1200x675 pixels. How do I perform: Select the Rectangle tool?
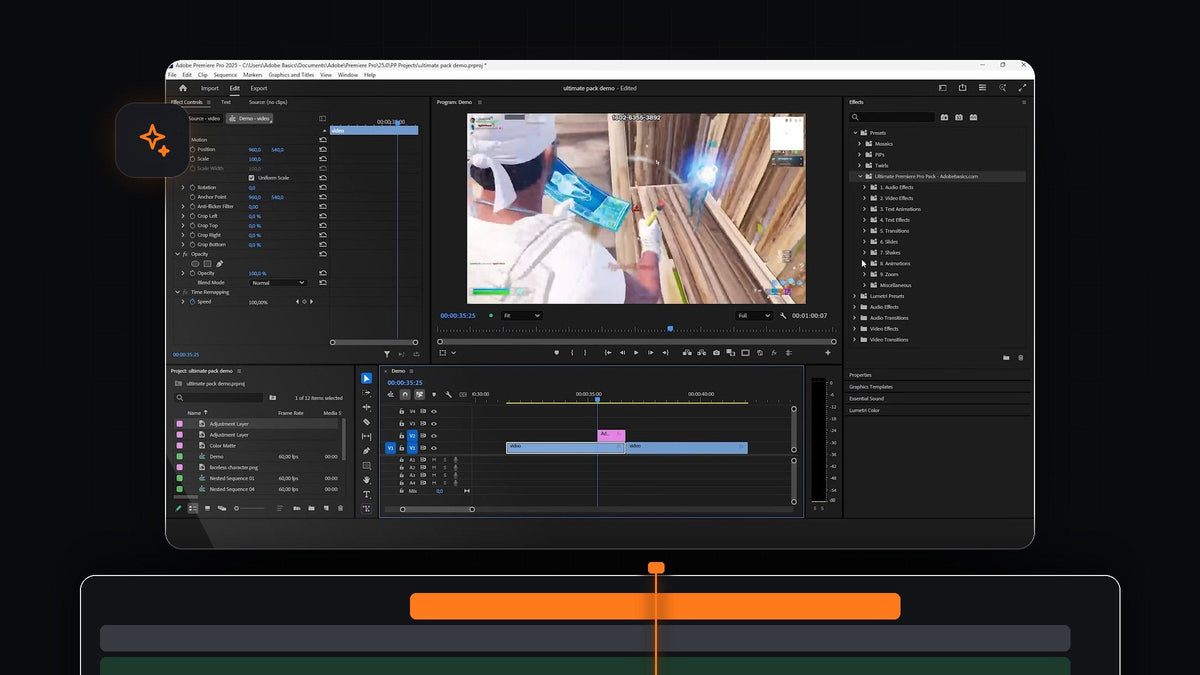pyautogui.click(x=366, y=466)
